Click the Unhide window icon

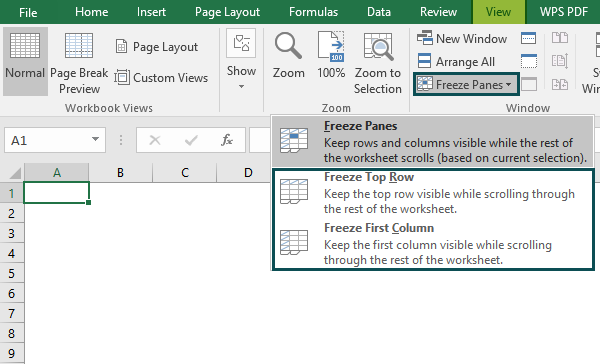529,84
